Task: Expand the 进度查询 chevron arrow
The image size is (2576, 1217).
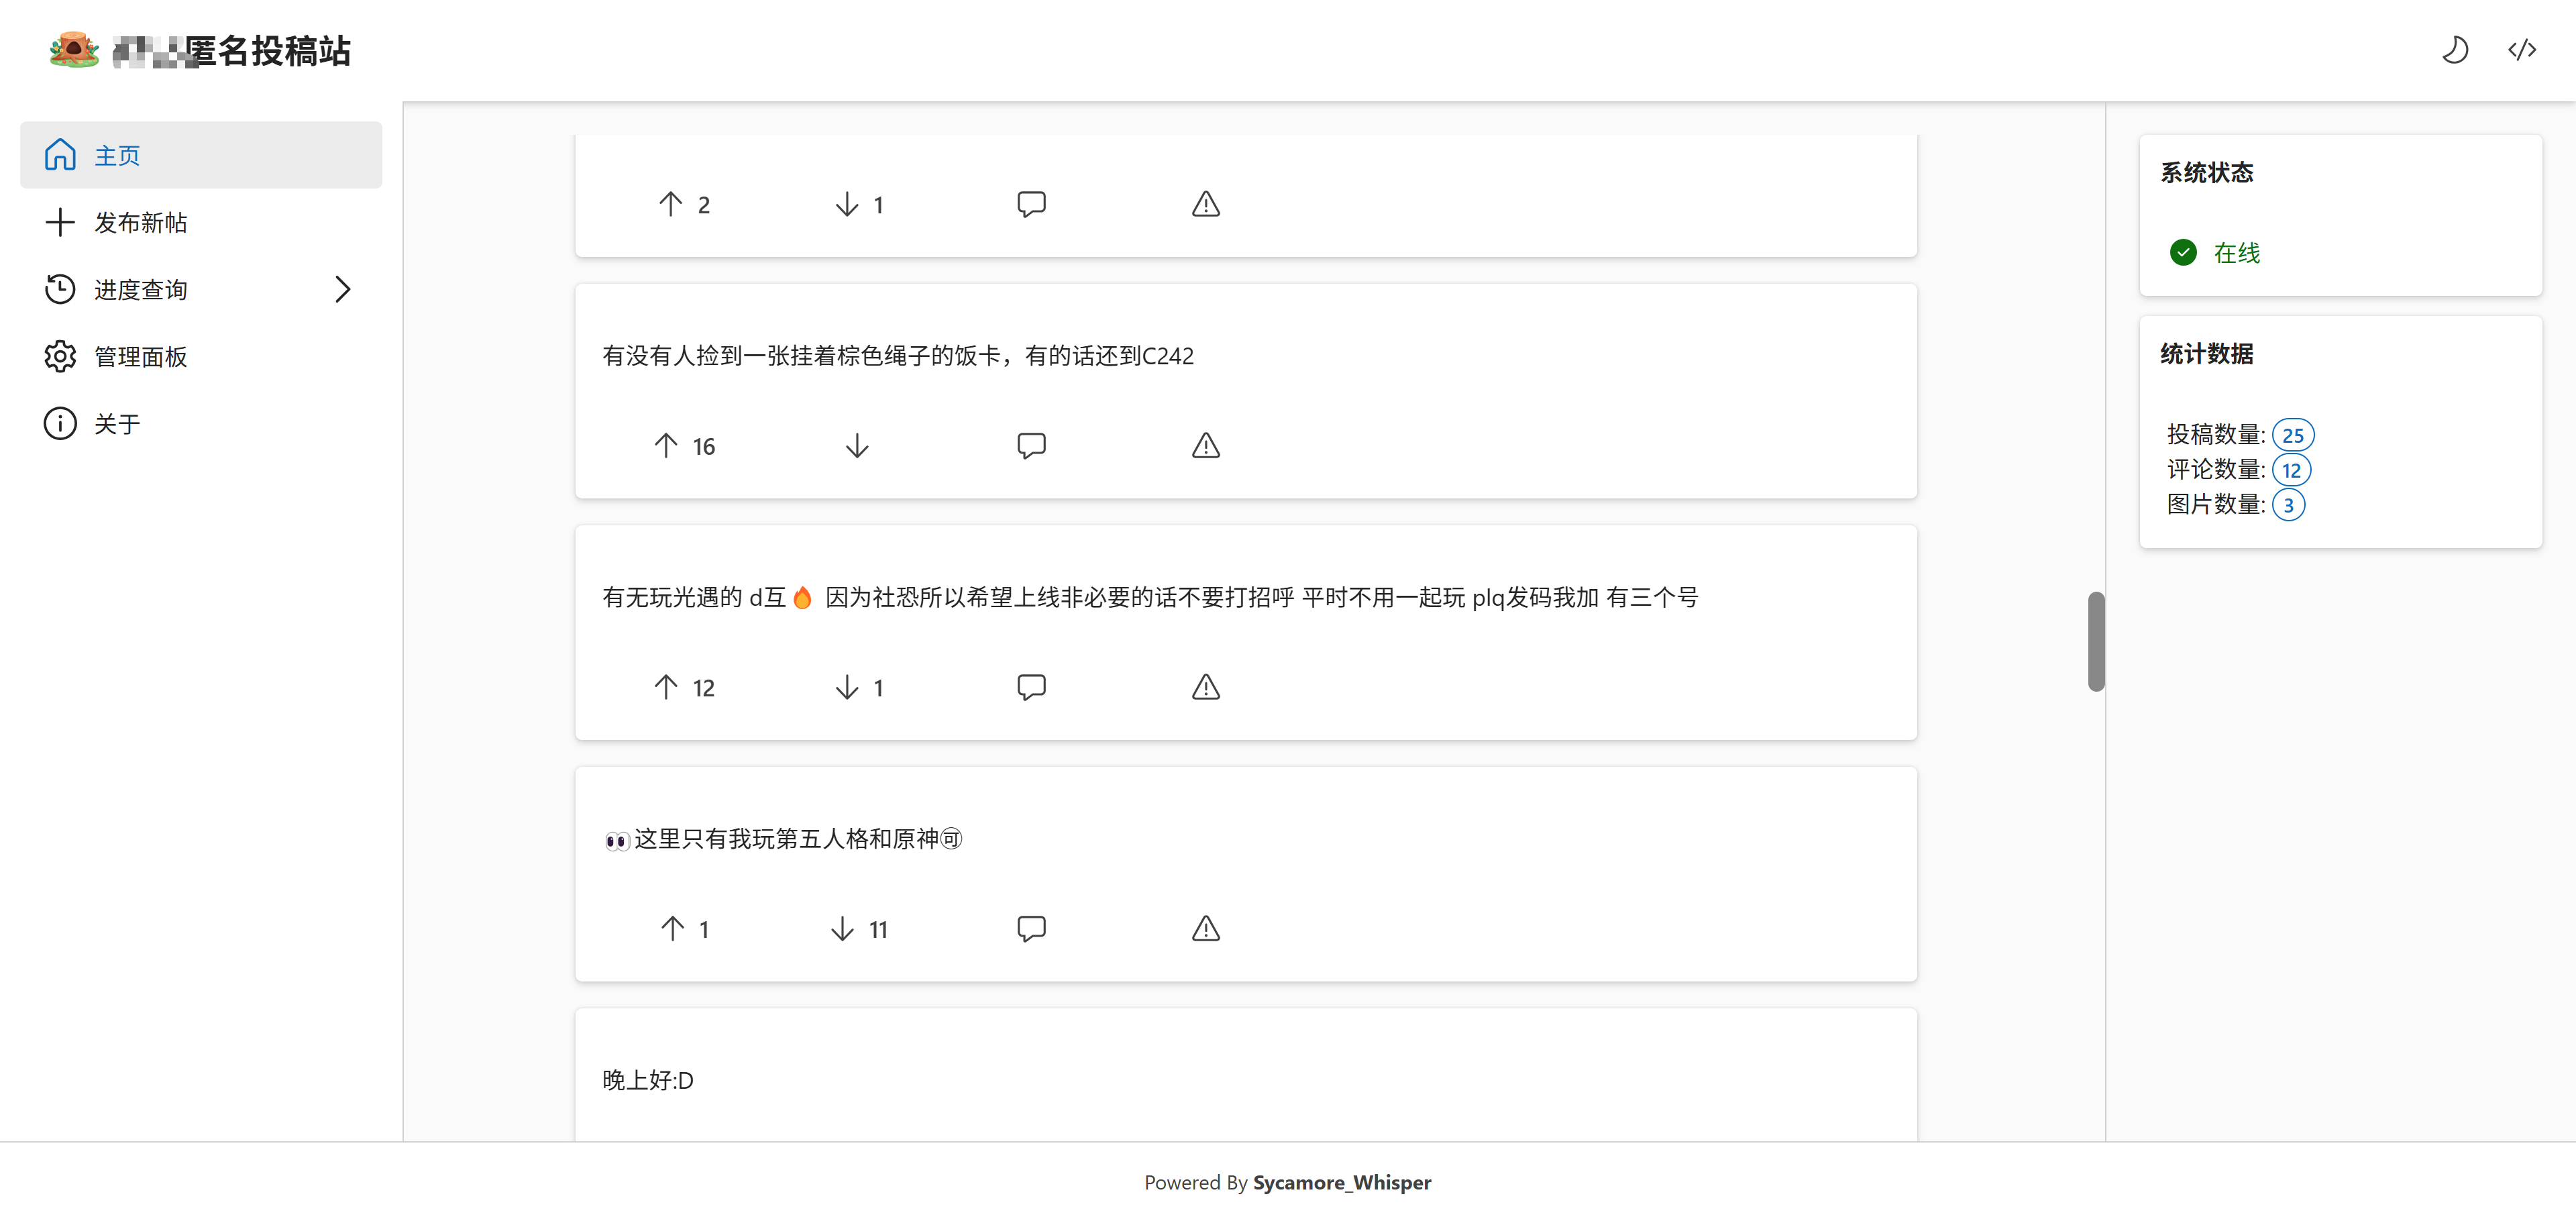Action: (342, 289)
